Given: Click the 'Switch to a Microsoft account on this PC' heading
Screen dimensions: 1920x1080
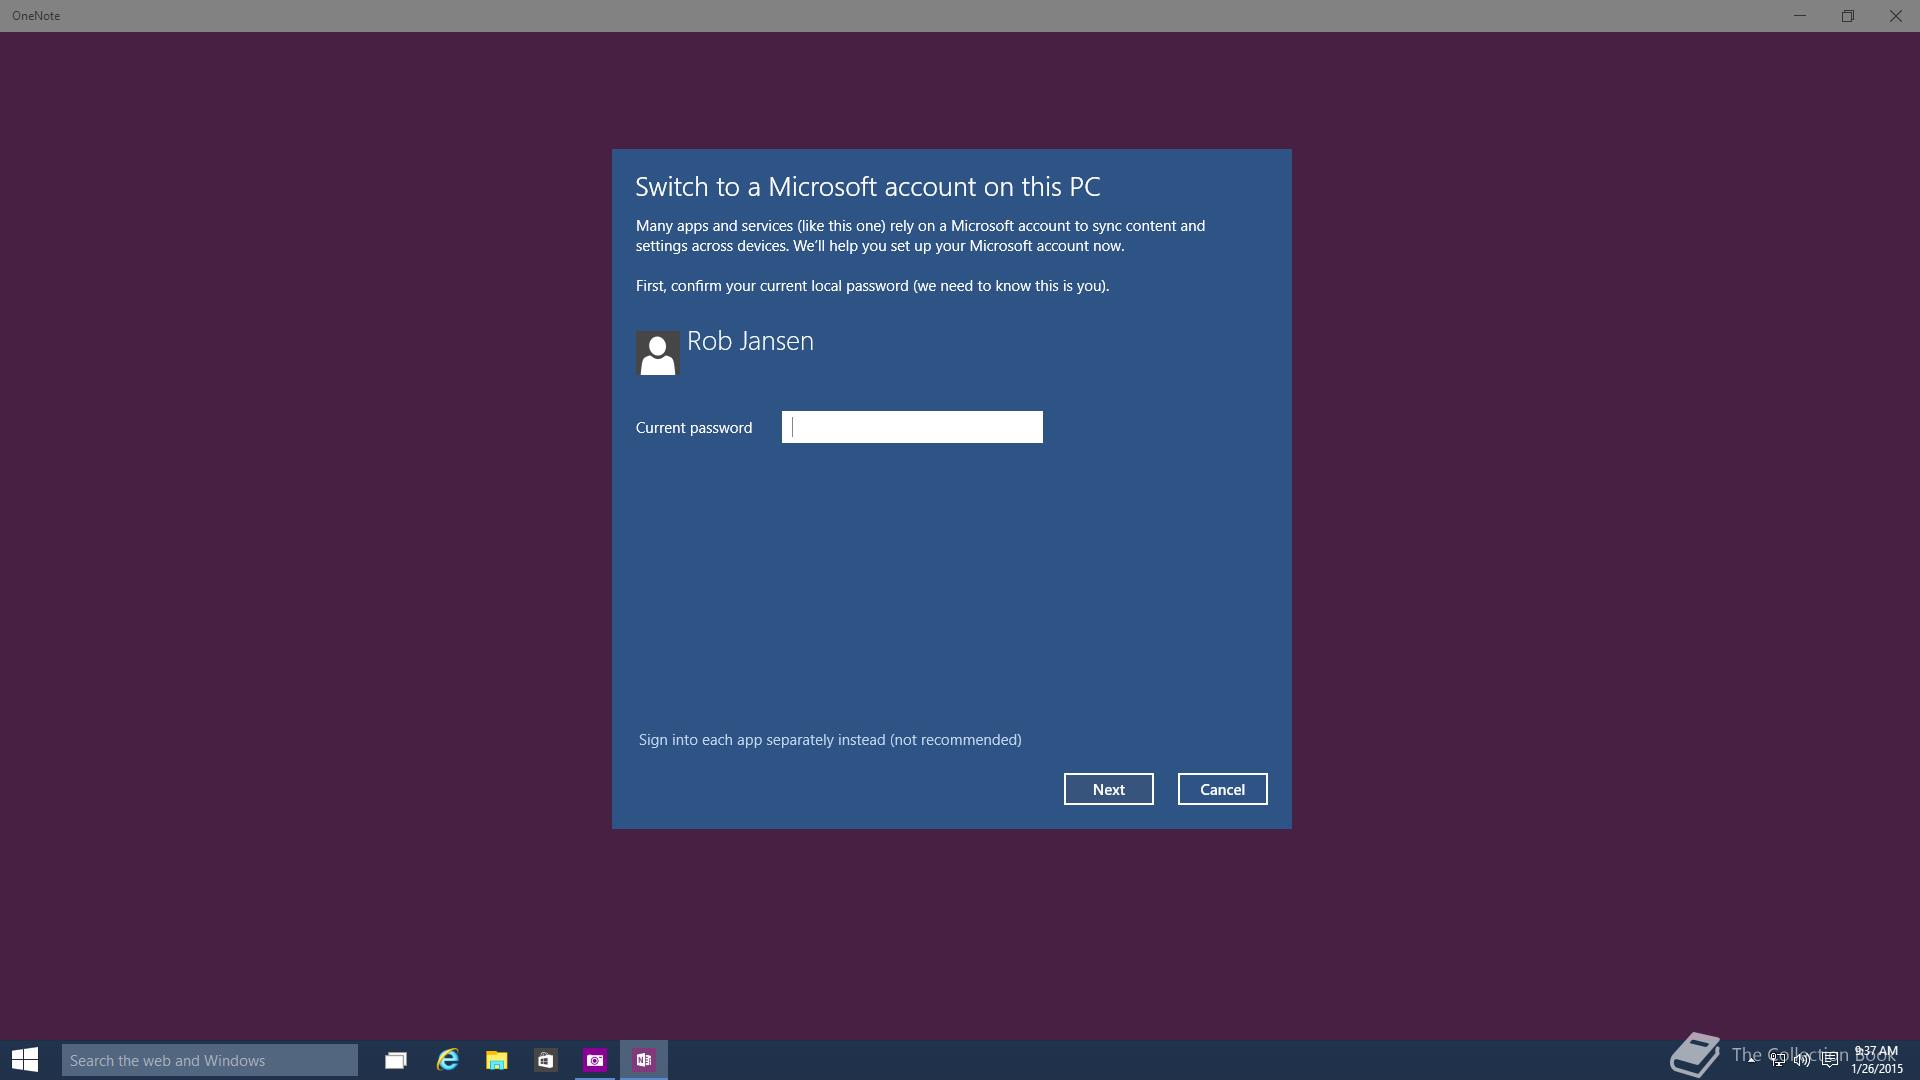Looking at the screenshot, I should click(x=868, y=187).
